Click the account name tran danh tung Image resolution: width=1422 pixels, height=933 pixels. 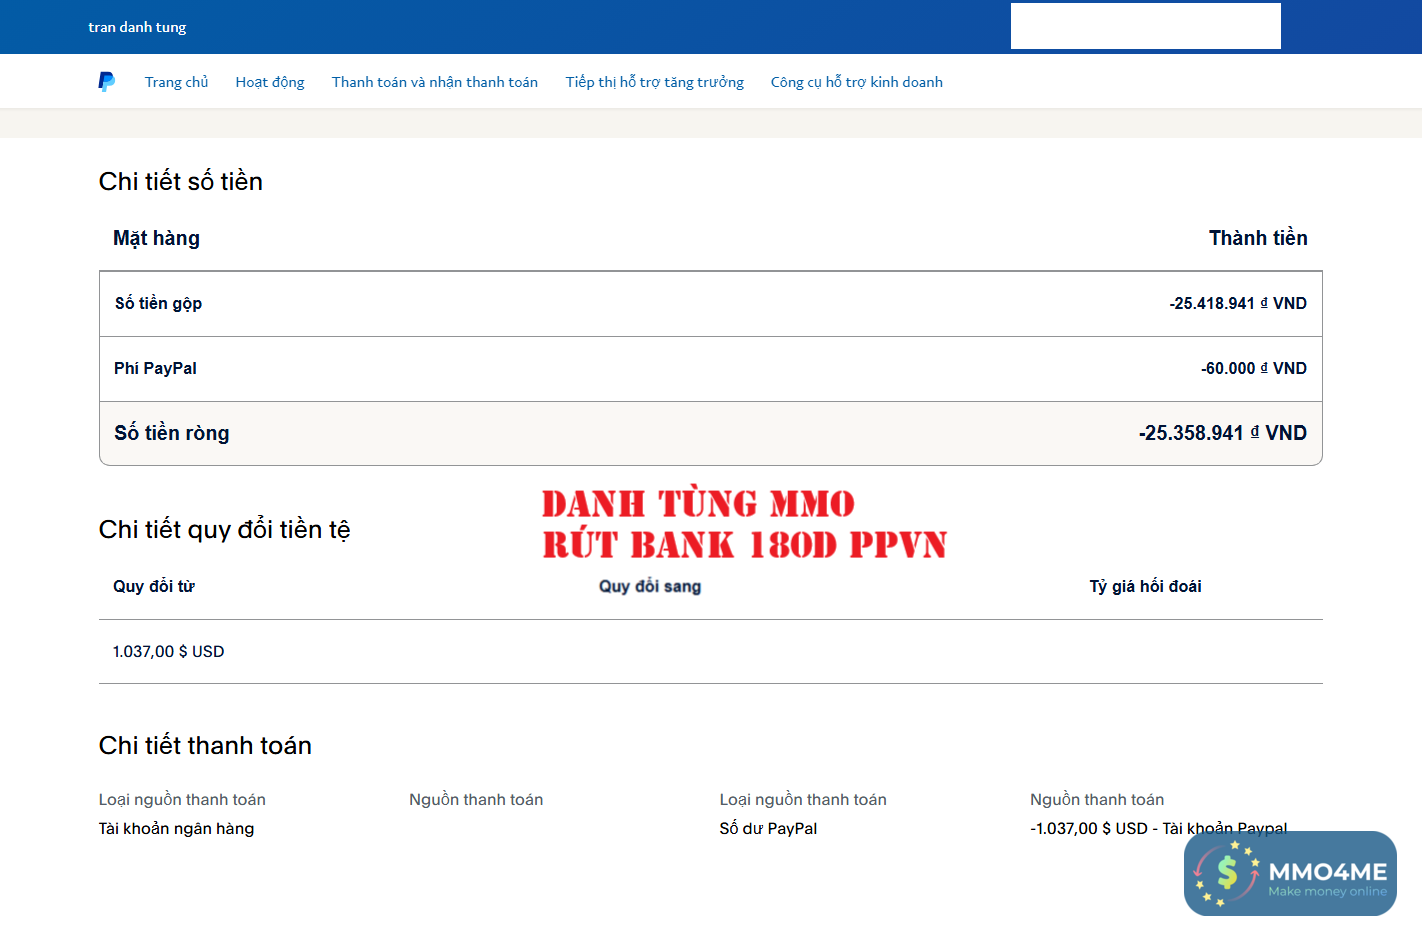tap(137, 27)
